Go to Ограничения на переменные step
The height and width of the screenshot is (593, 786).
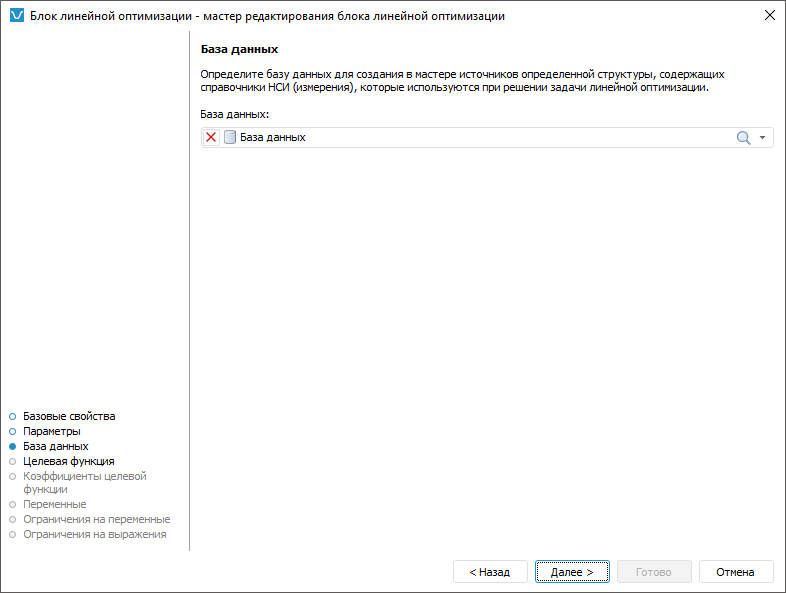96,520
